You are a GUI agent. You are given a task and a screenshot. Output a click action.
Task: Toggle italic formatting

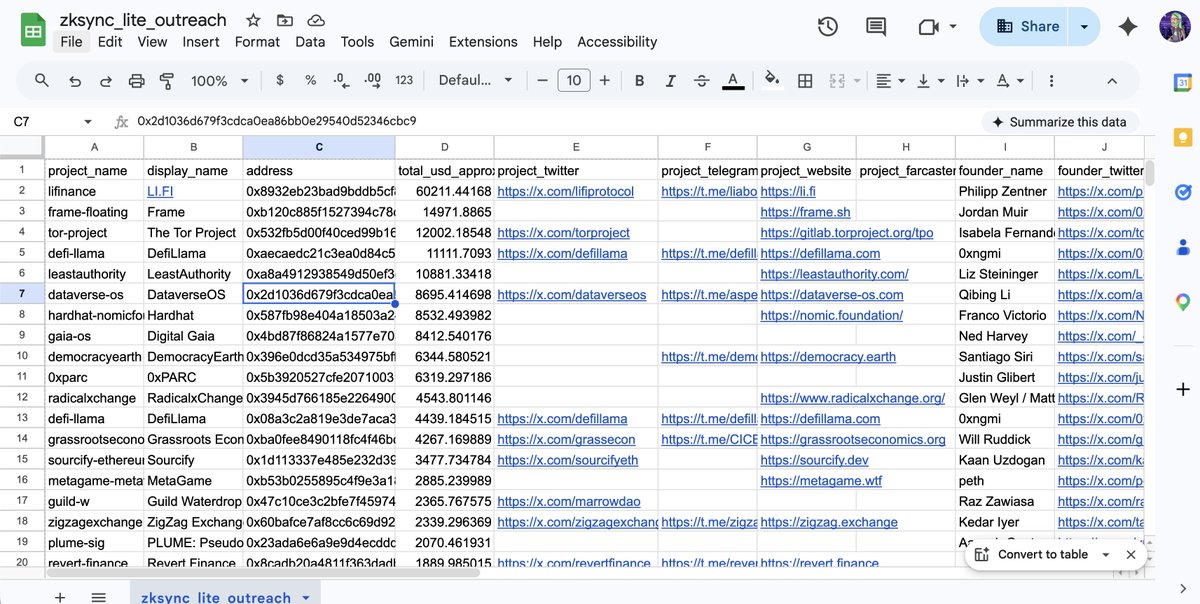click(670, 80)
